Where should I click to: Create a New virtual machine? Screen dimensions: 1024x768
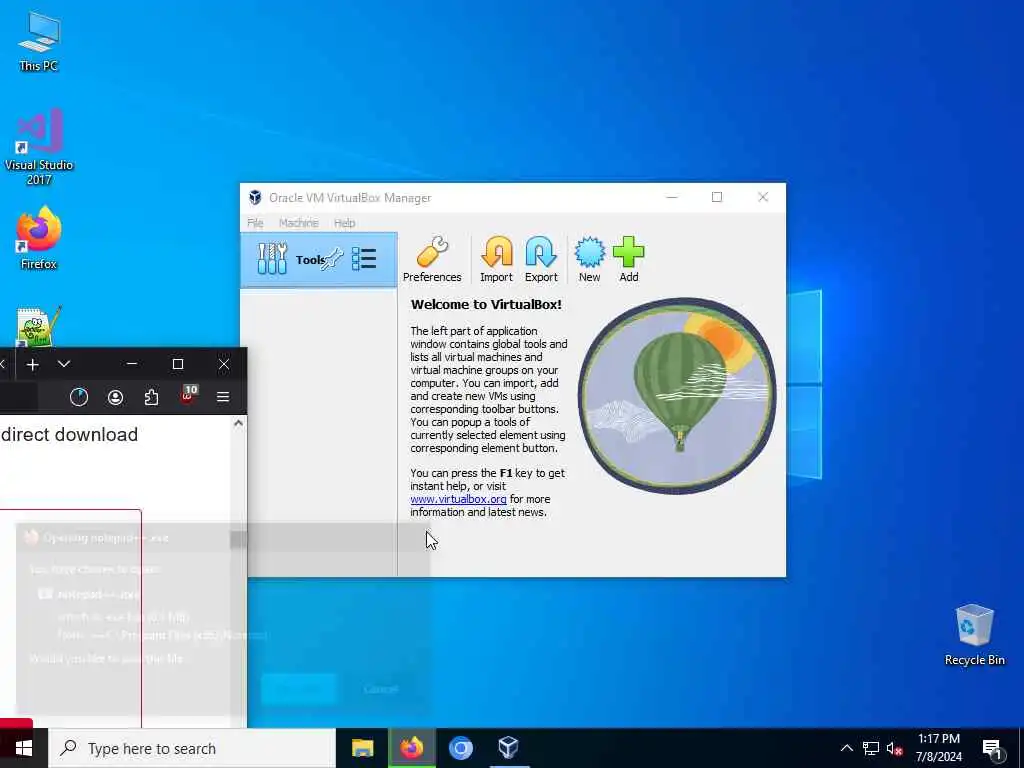[x=589, y=260]
